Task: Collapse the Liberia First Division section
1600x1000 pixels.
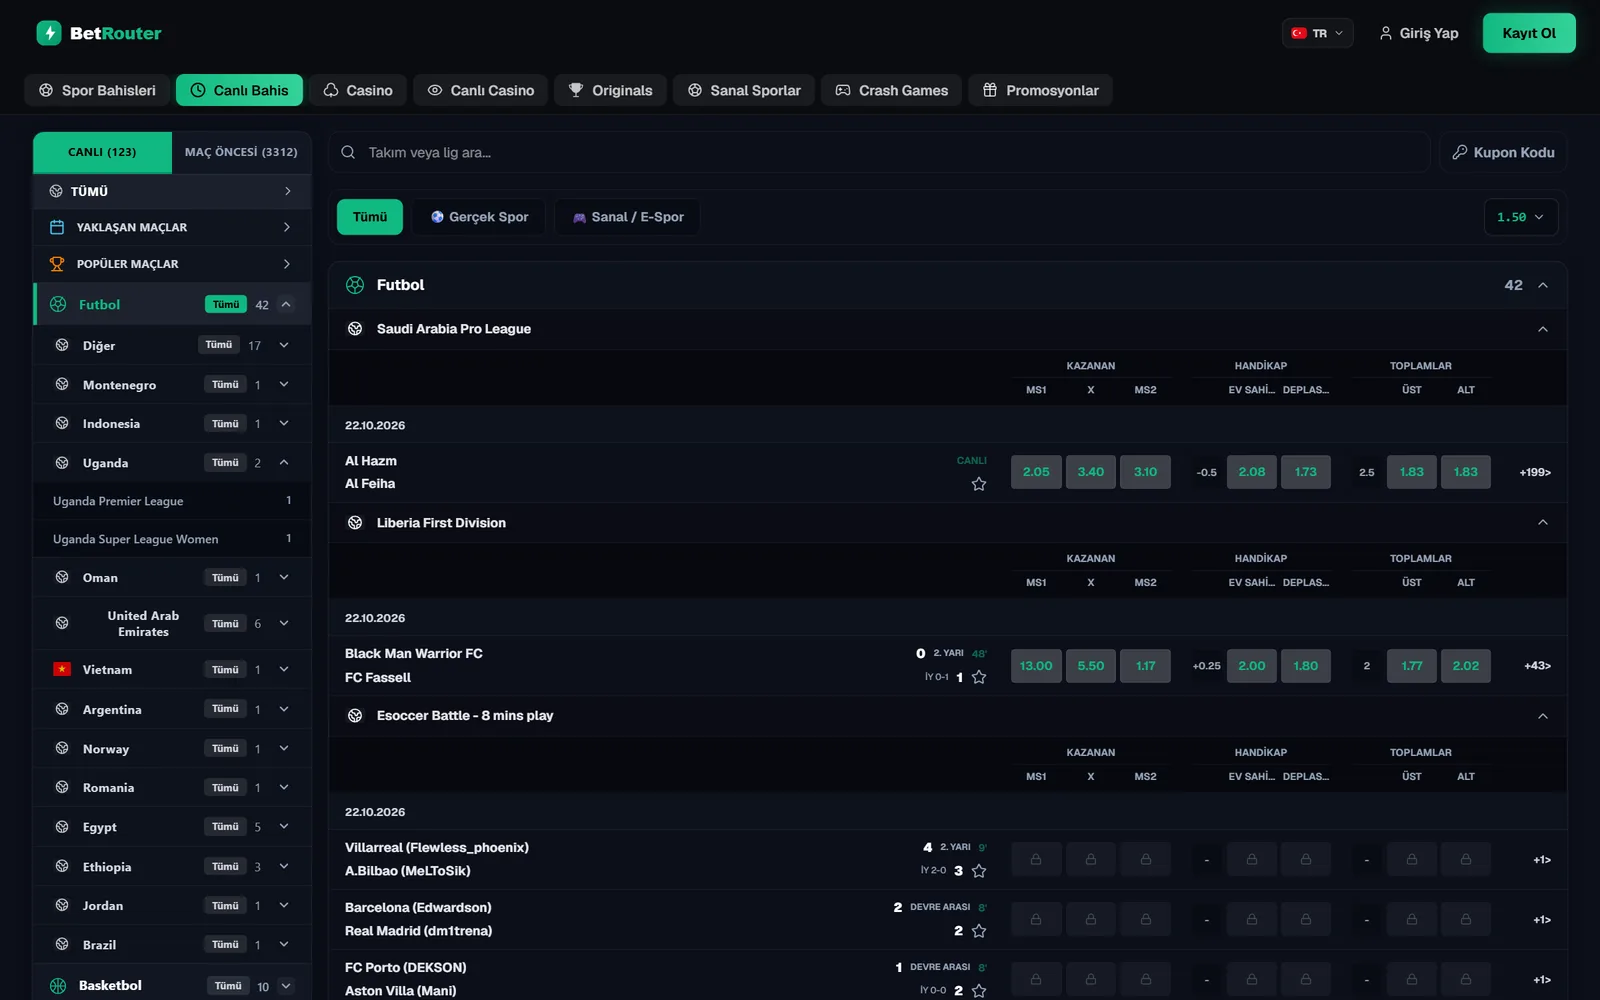Action: tap(1543, 522)
